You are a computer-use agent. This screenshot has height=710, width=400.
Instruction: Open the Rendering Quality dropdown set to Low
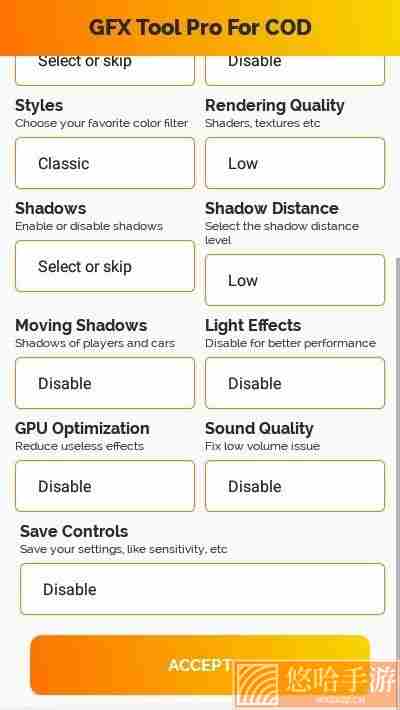point(295,163)
